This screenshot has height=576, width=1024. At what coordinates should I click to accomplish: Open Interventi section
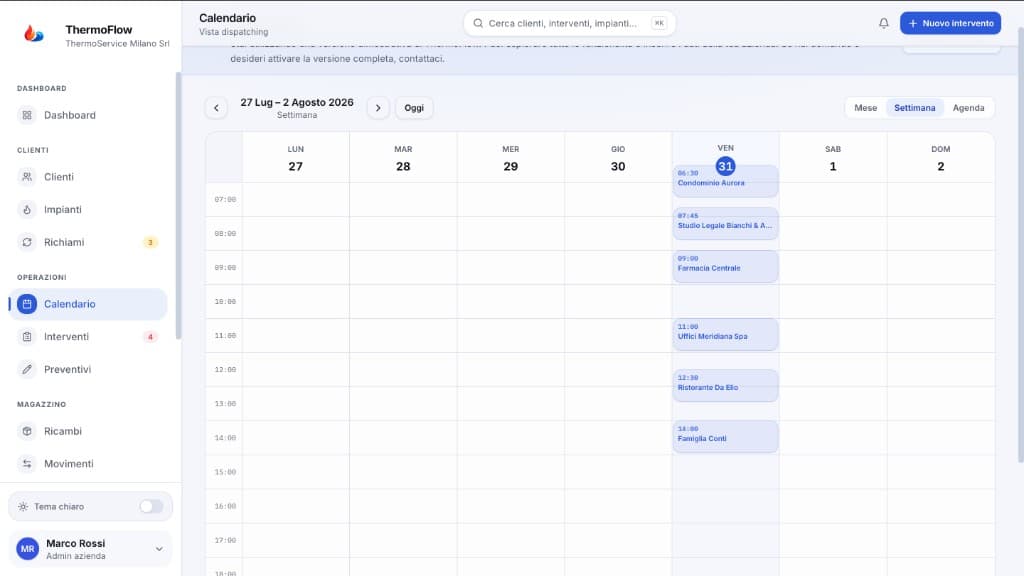coord(88,337)
